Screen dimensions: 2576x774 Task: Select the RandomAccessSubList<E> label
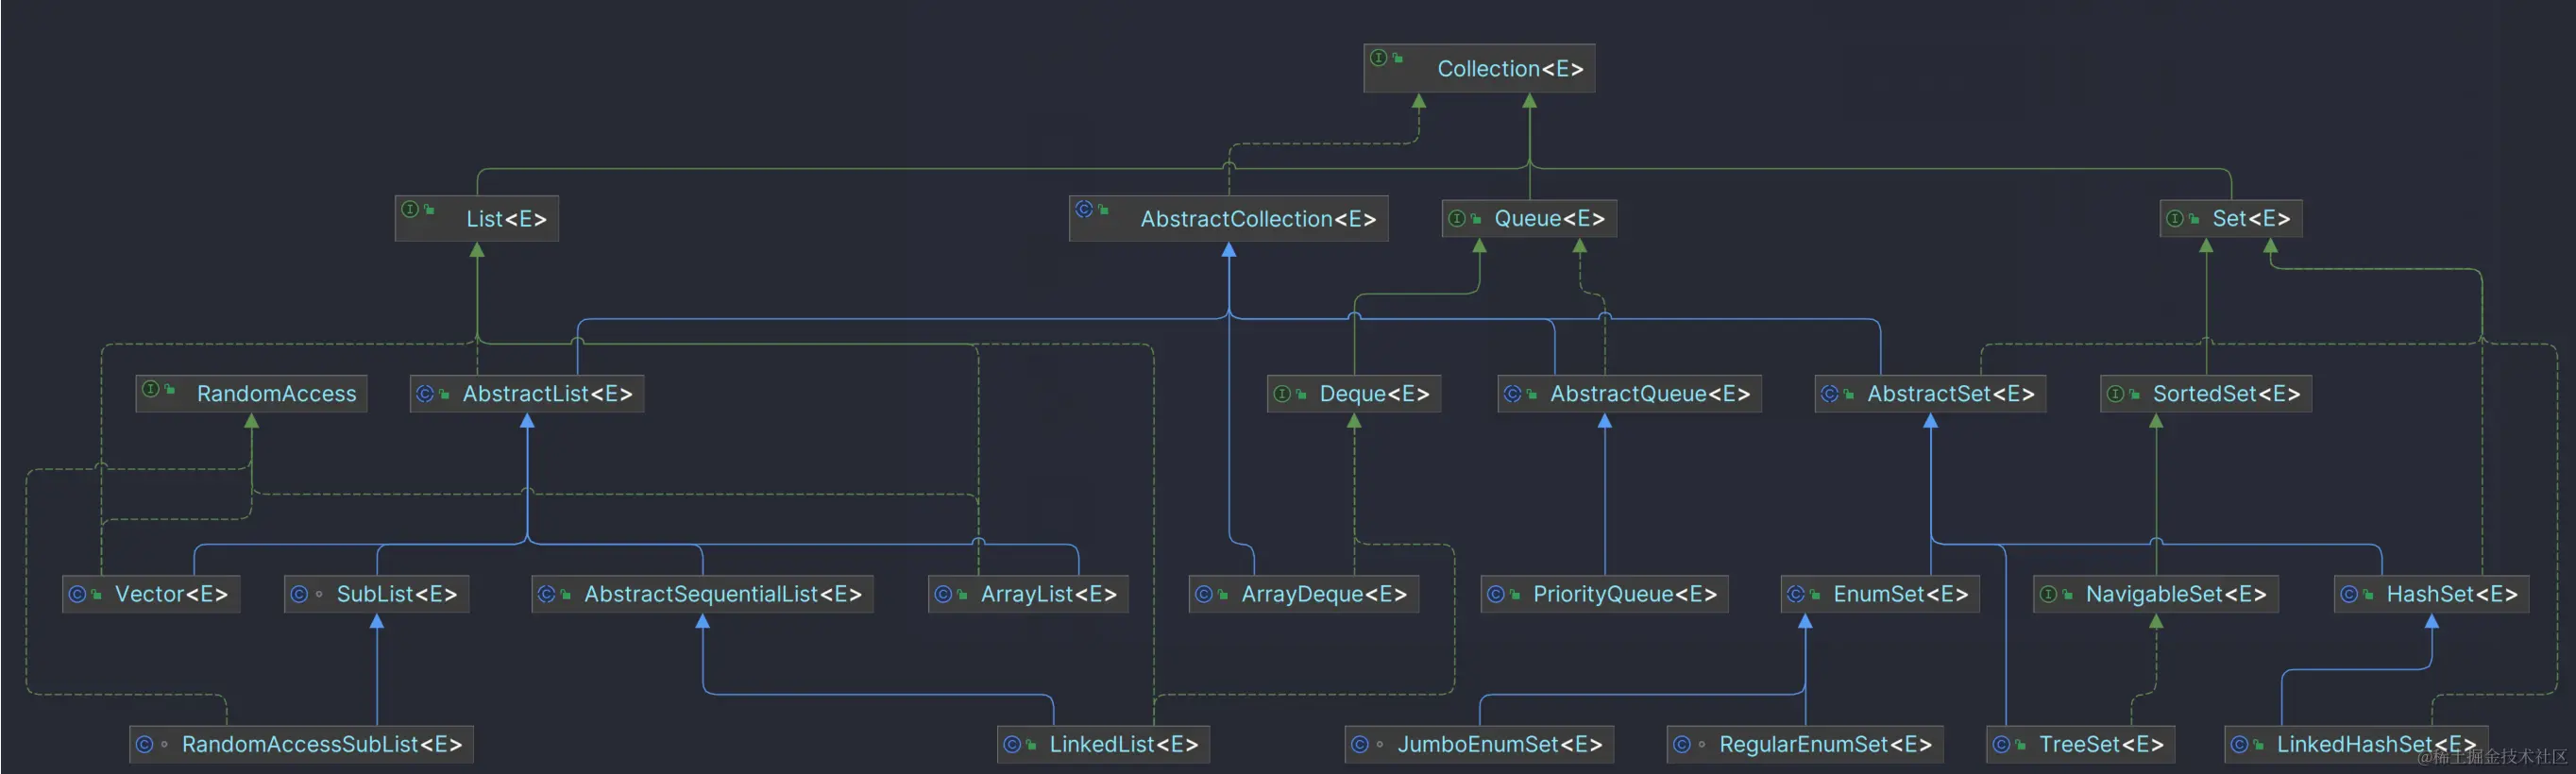(321, 744)
